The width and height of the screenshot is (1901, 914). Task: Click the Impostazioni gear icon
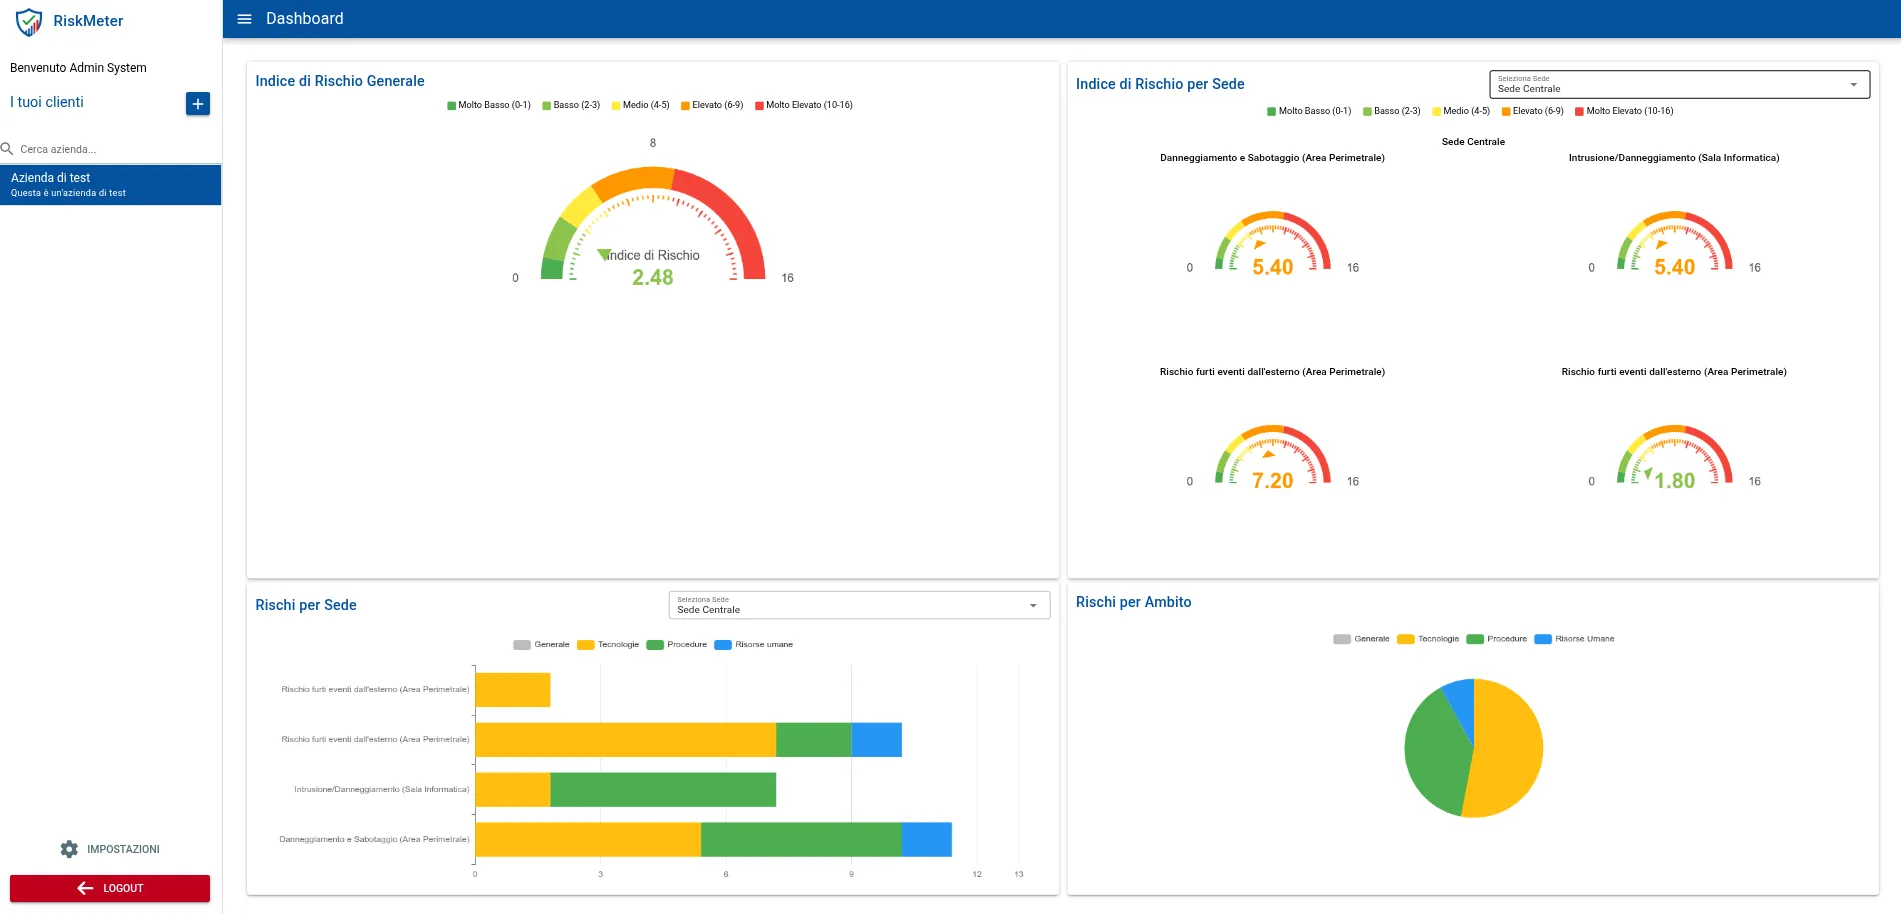pos(69,849)
